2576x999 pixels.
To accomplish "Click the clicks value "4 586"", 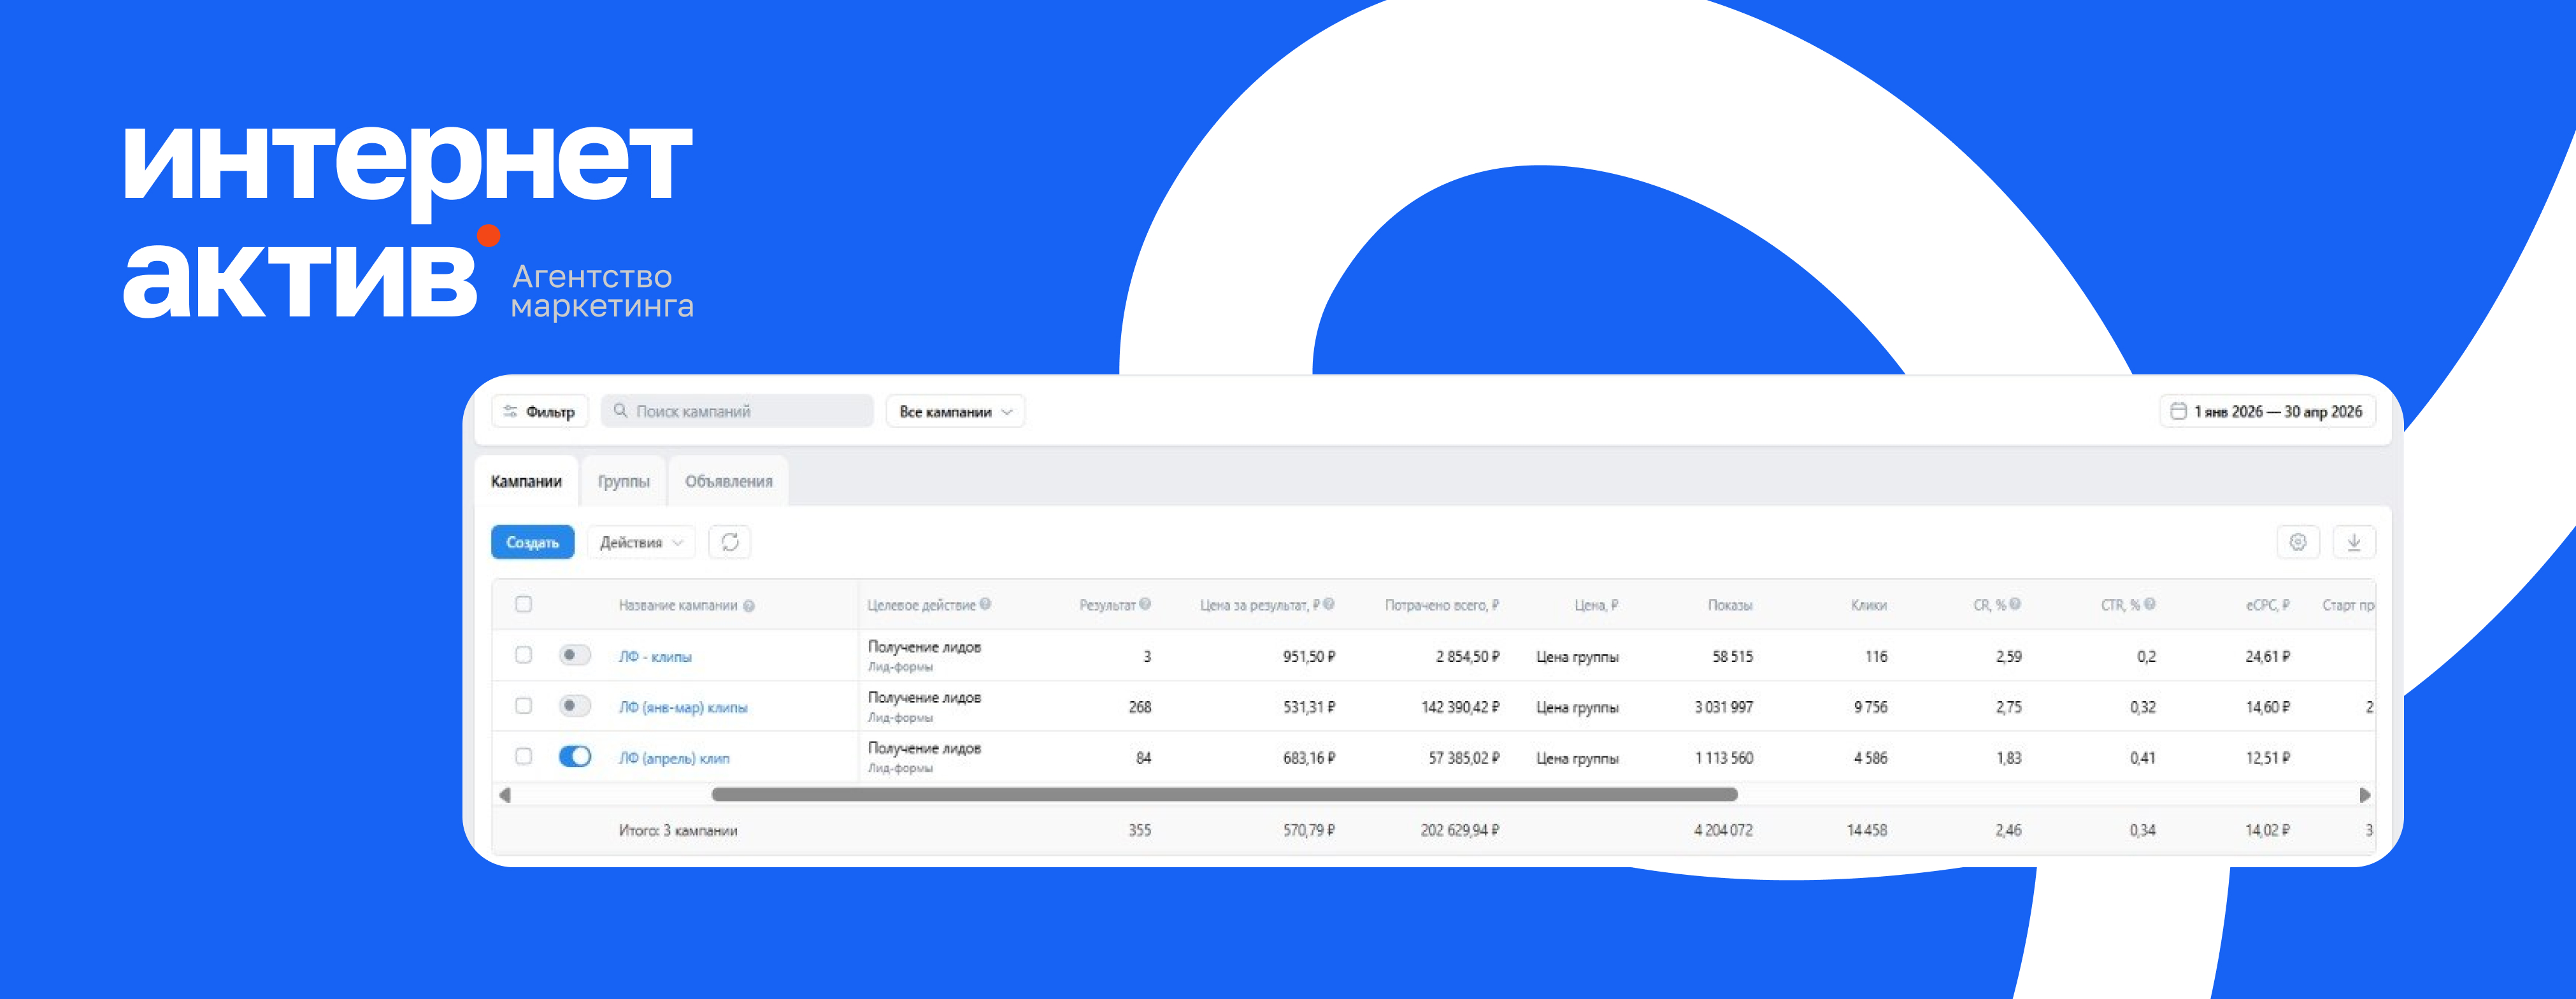I will point(1871,758).
